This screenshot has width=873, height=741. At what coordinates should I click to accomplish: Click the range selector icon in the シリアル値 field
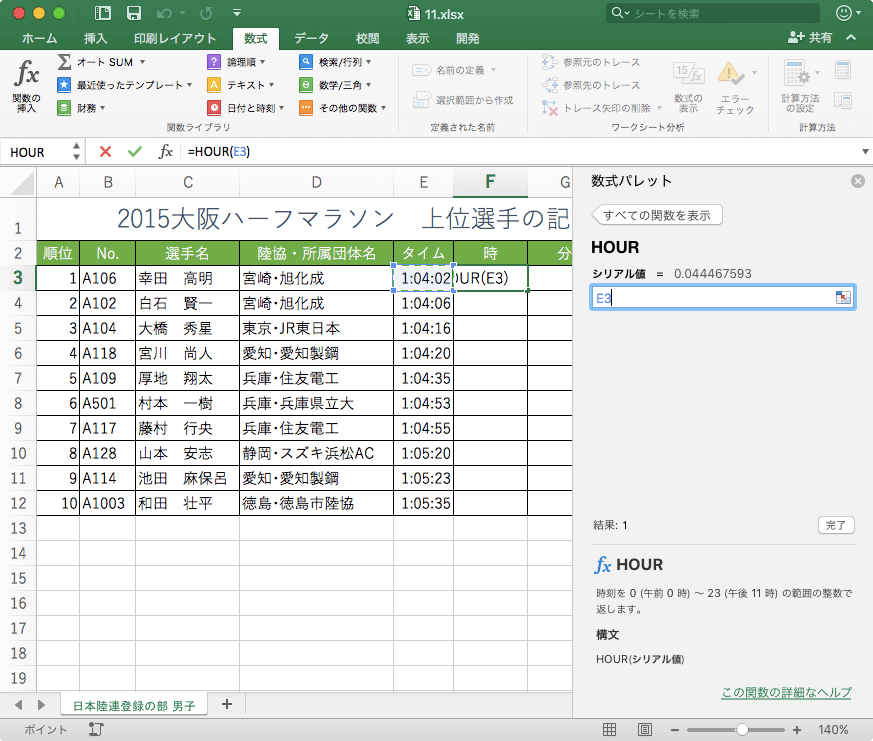click(x=842, y=298)
